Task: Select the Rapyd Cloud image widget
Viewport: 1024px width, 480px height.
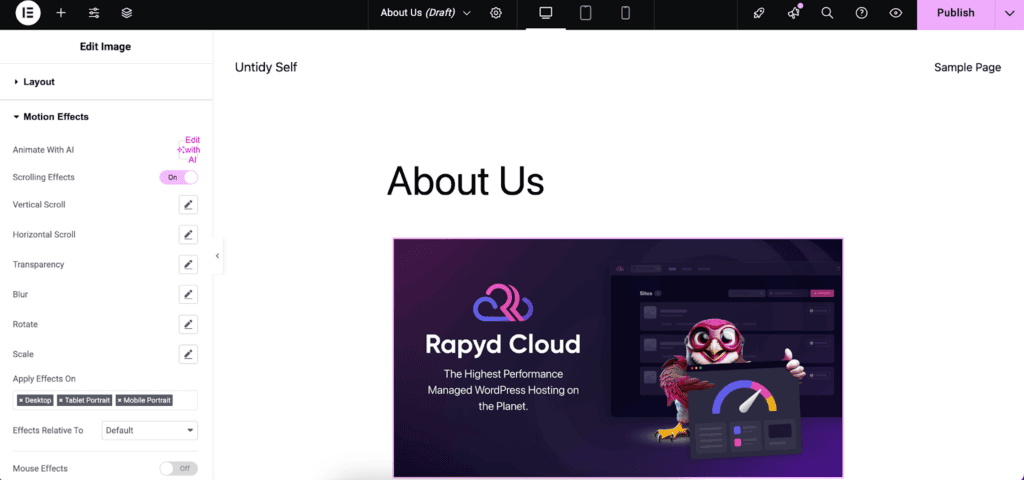Action: pos(618,358)
